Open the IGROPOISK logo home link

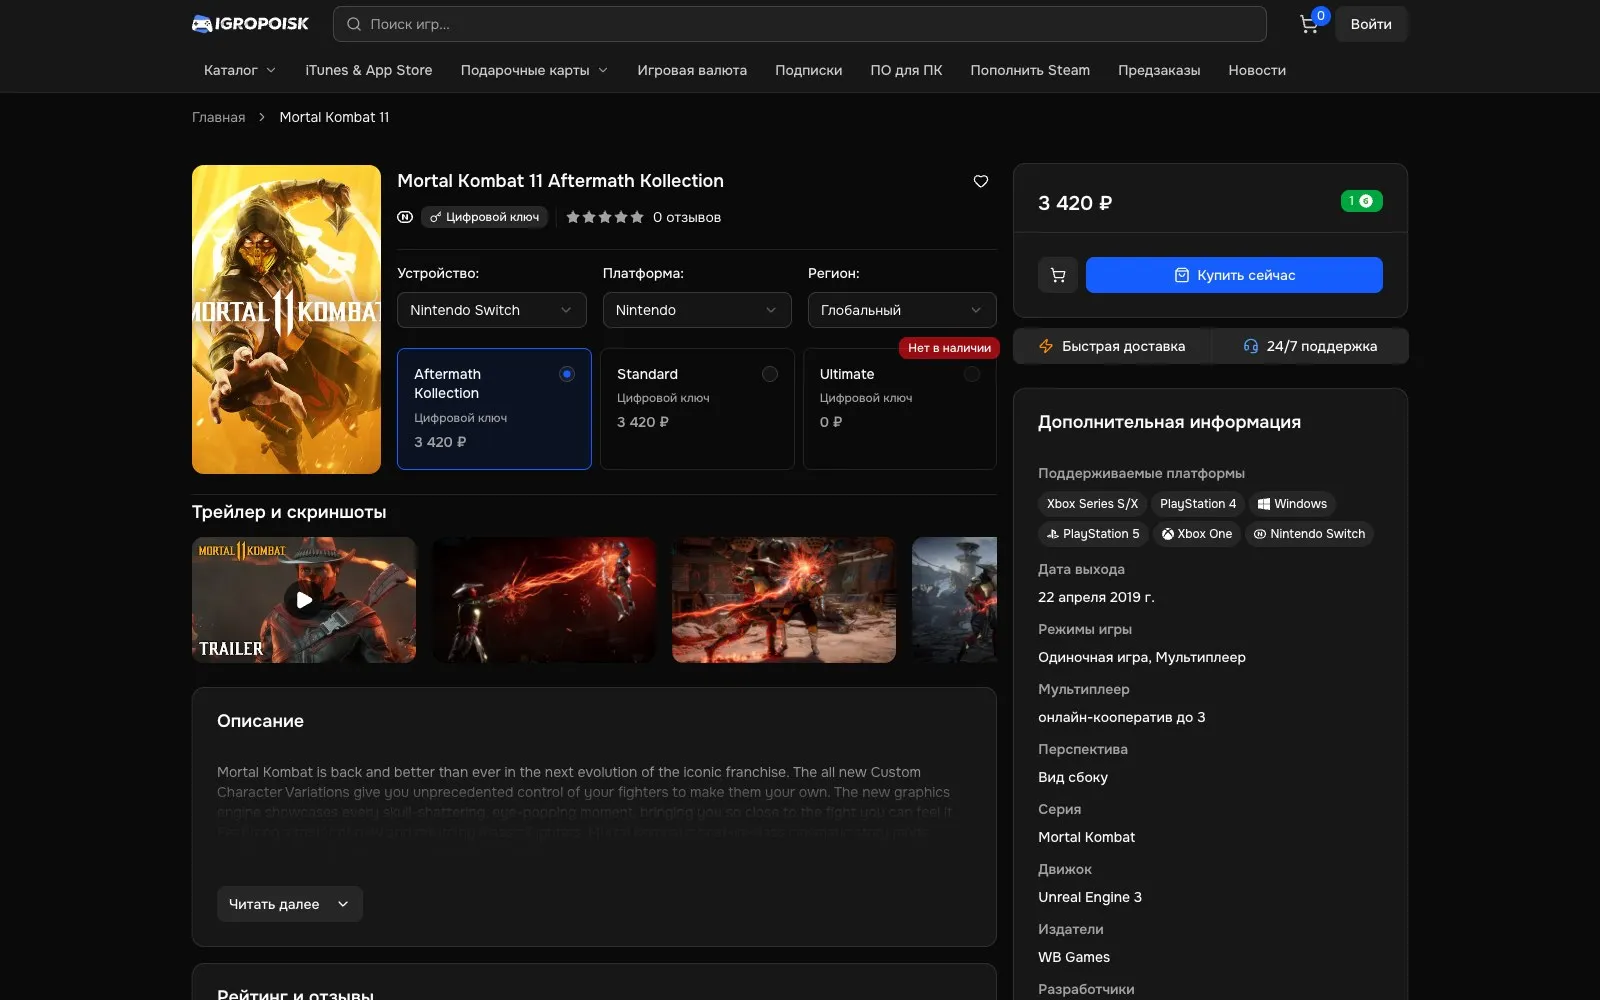[x=250, y=24]
